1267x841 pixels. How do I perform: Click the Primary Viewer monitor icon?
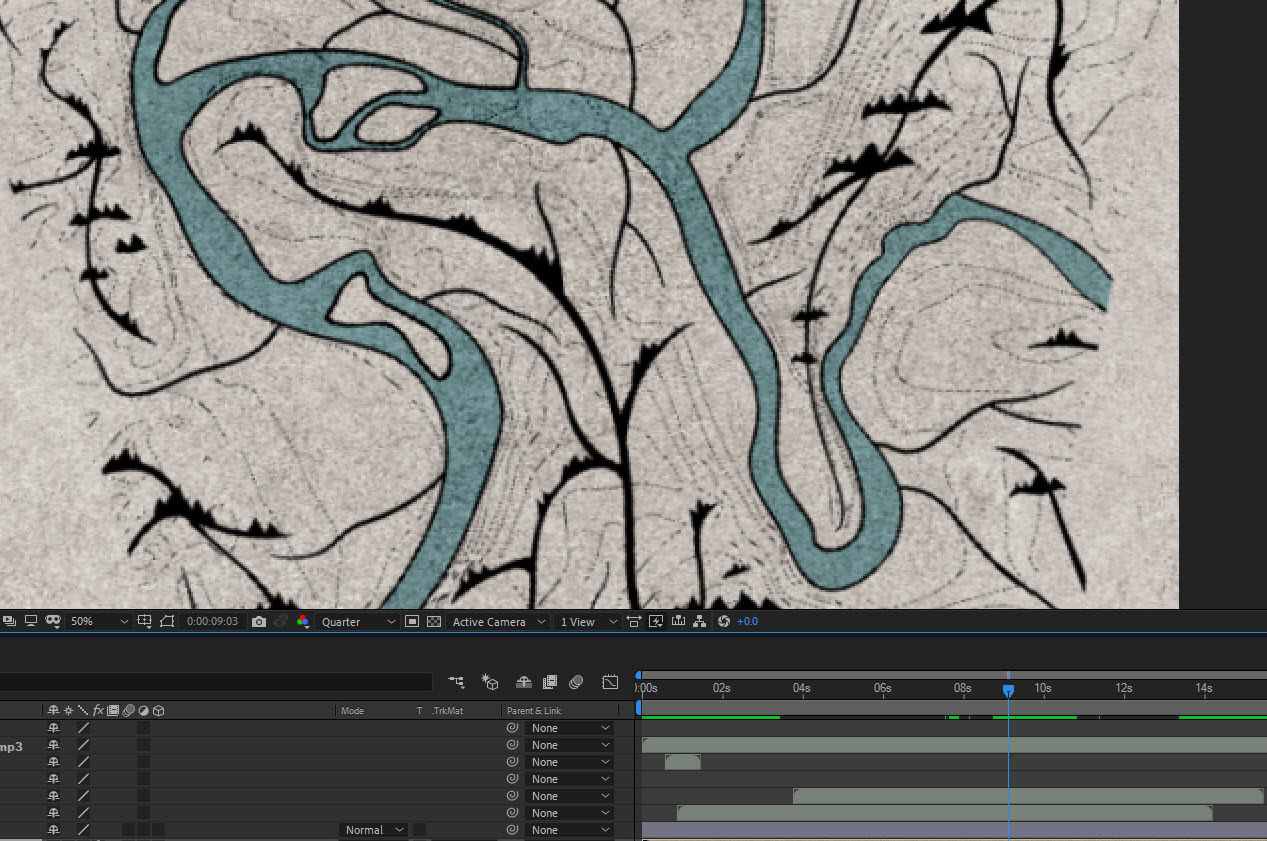31,621
